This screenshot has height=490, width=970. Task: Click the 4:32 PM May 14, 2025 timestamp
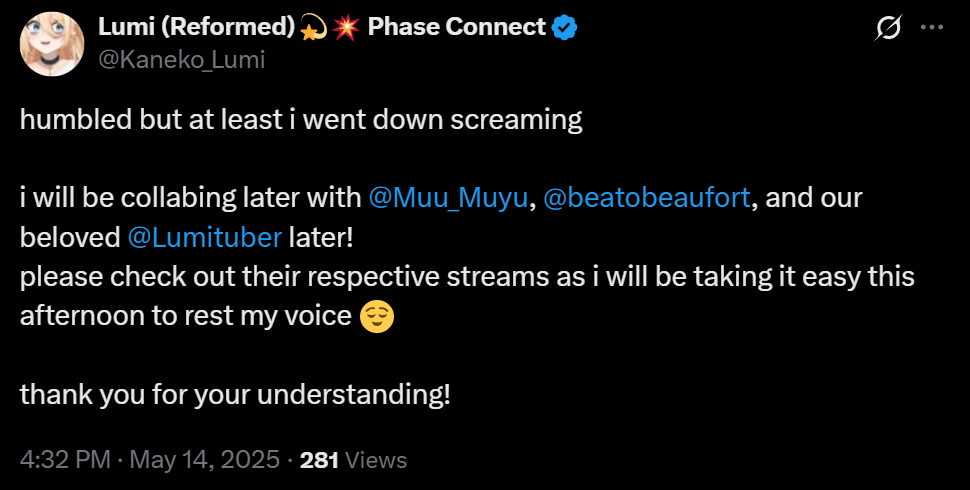147,460
